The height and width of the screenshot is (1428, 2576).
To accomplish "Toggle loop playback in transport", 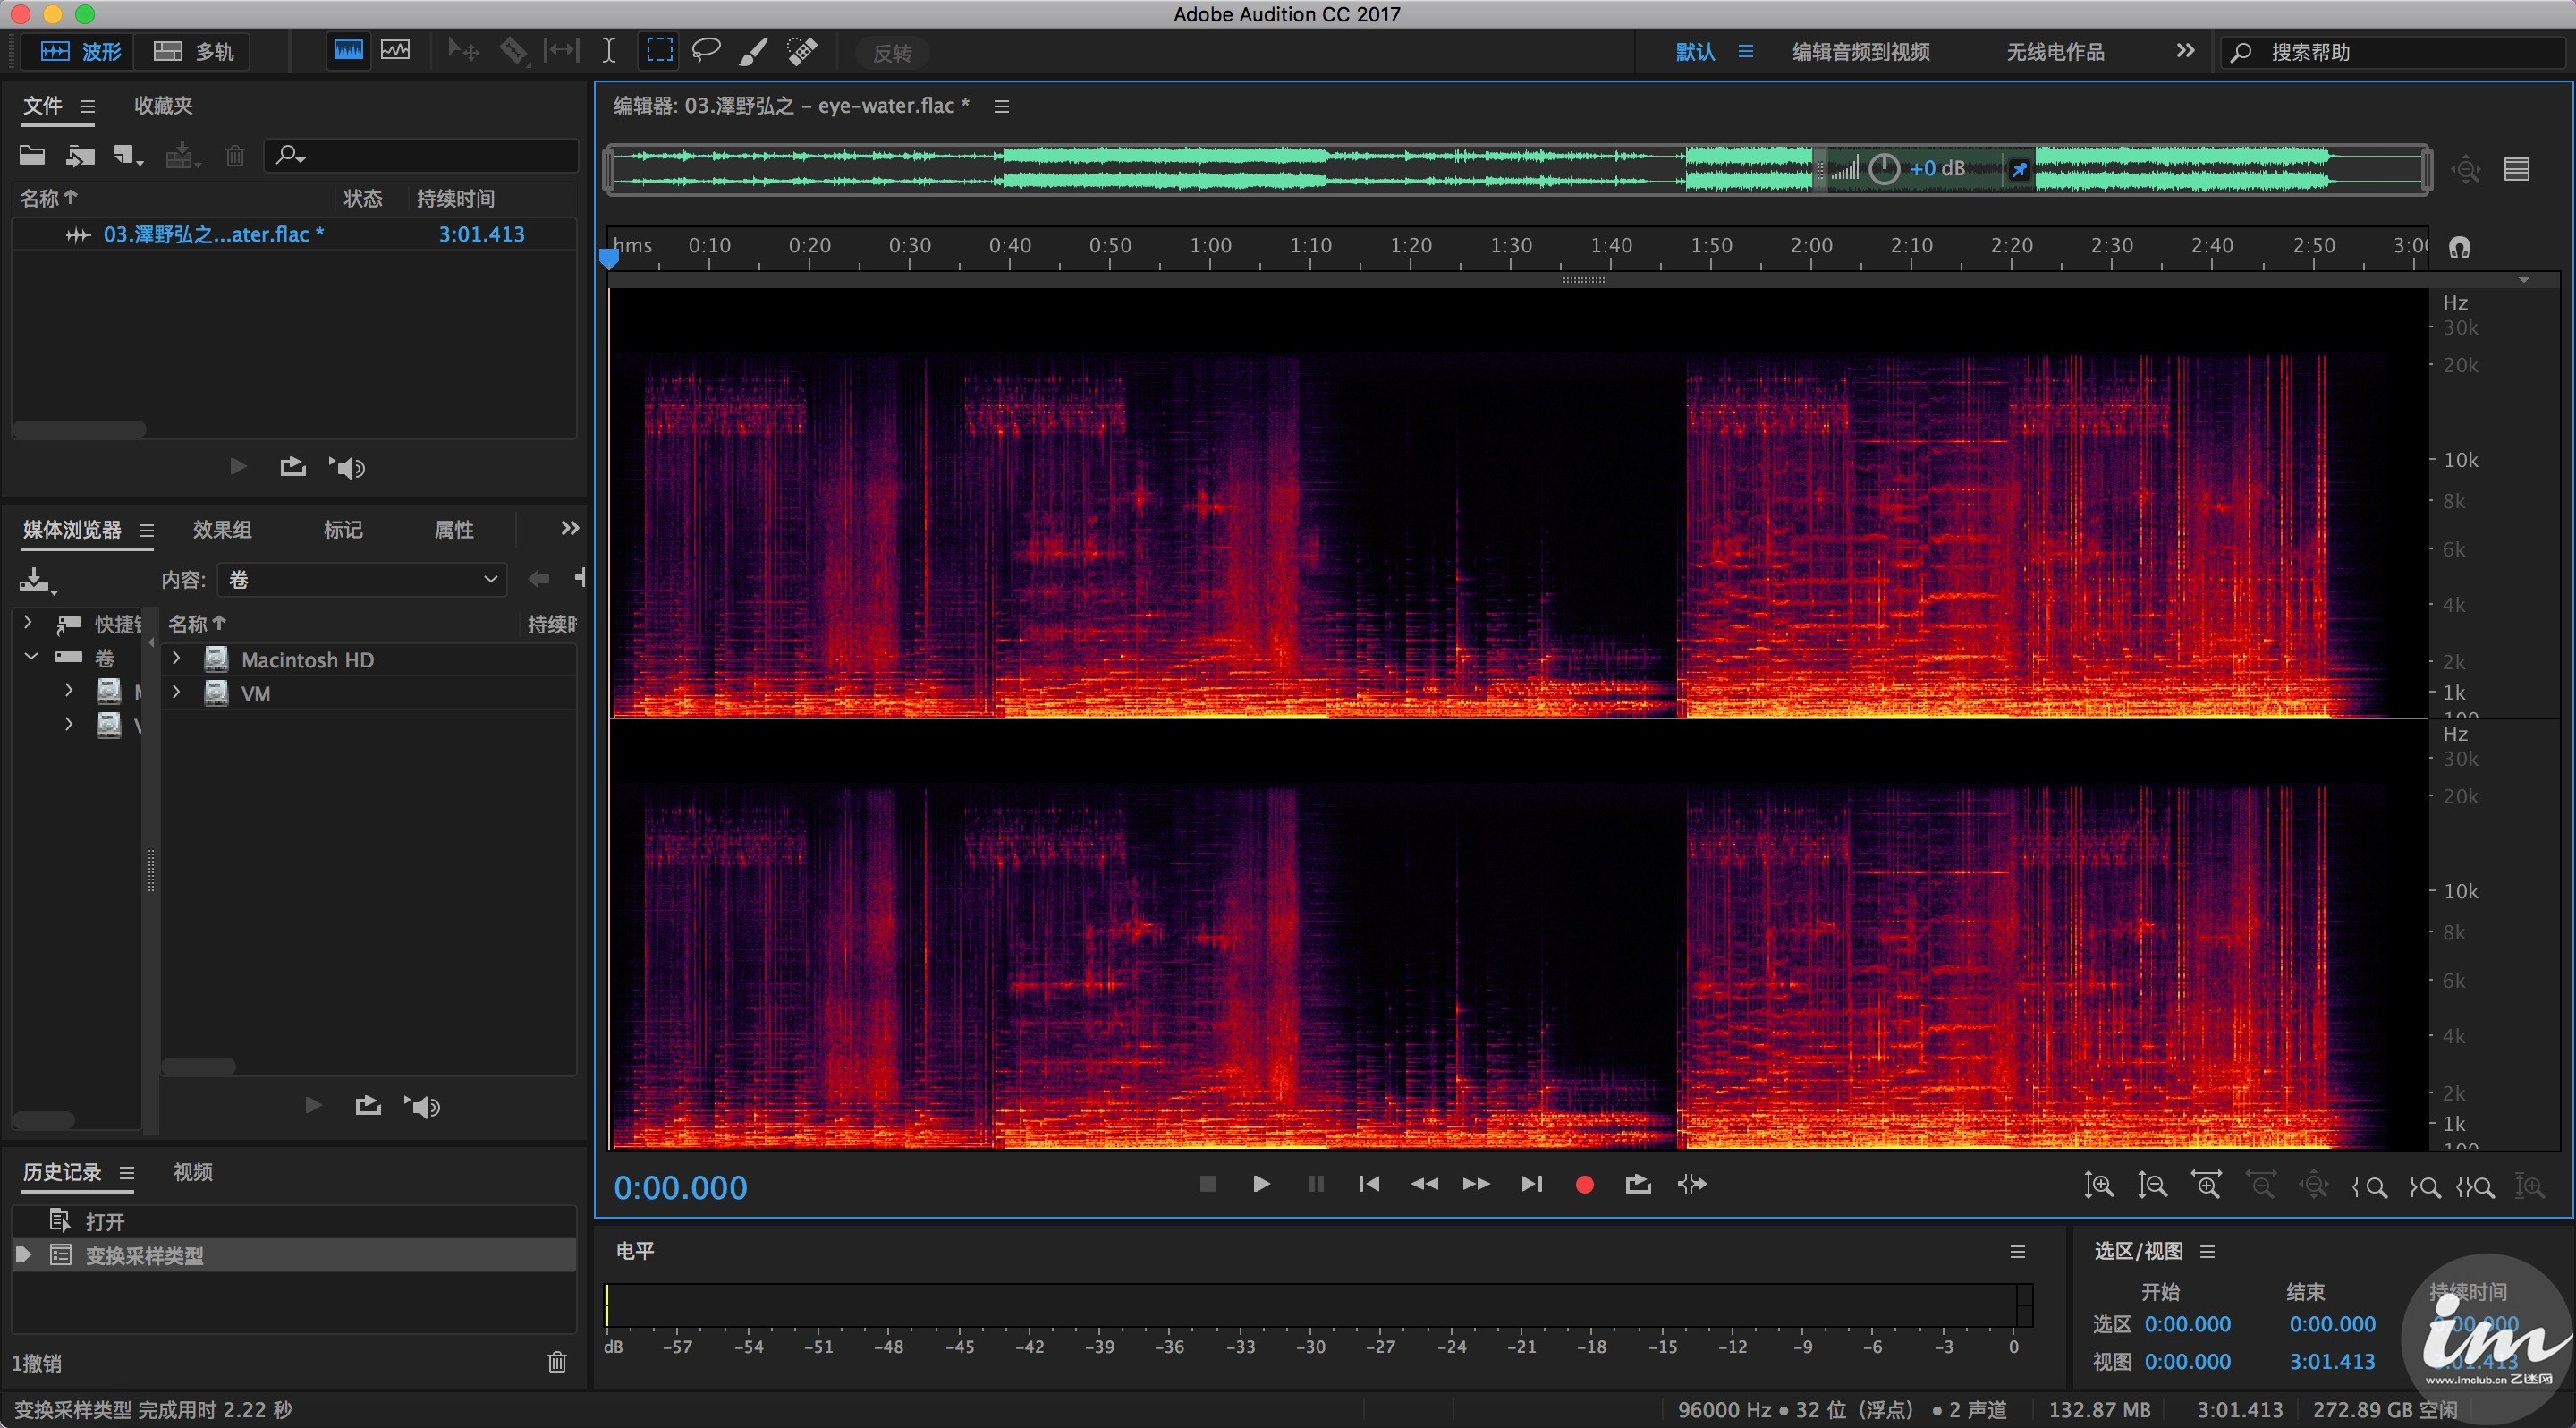I will (1638, 1185).
